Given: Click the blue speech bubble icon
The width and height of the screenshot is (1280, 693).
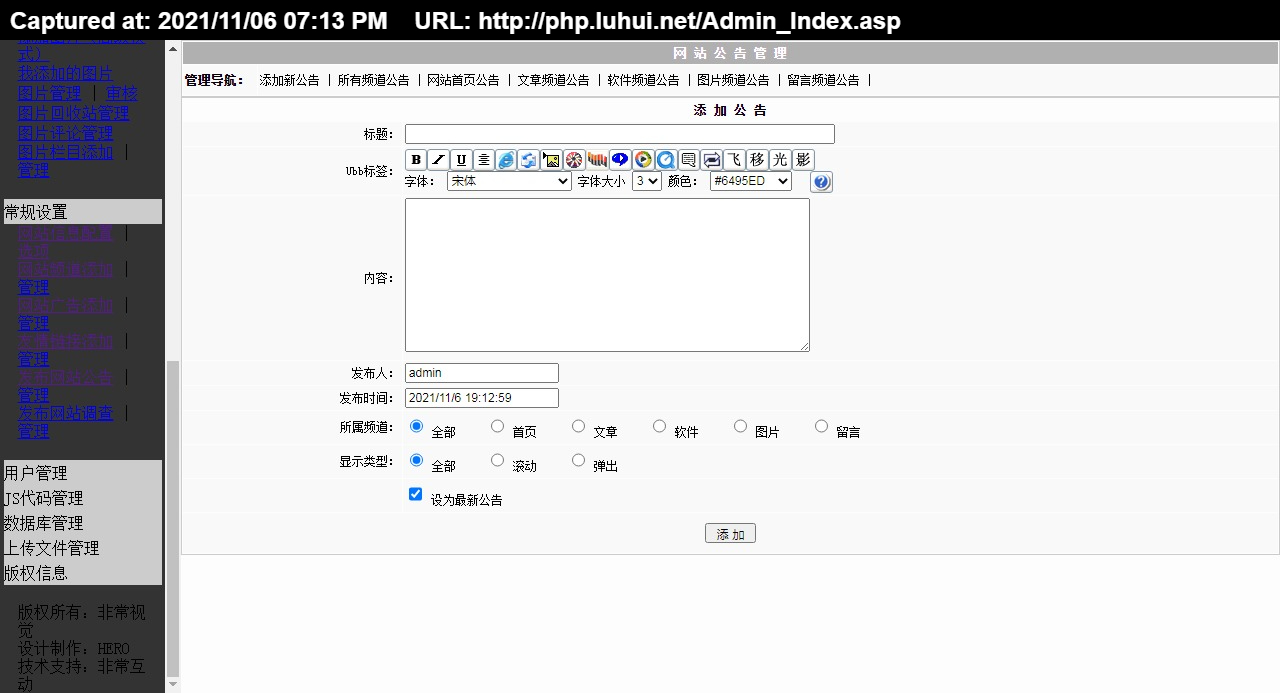Looking at the screenshot, I should pos(620,160).
